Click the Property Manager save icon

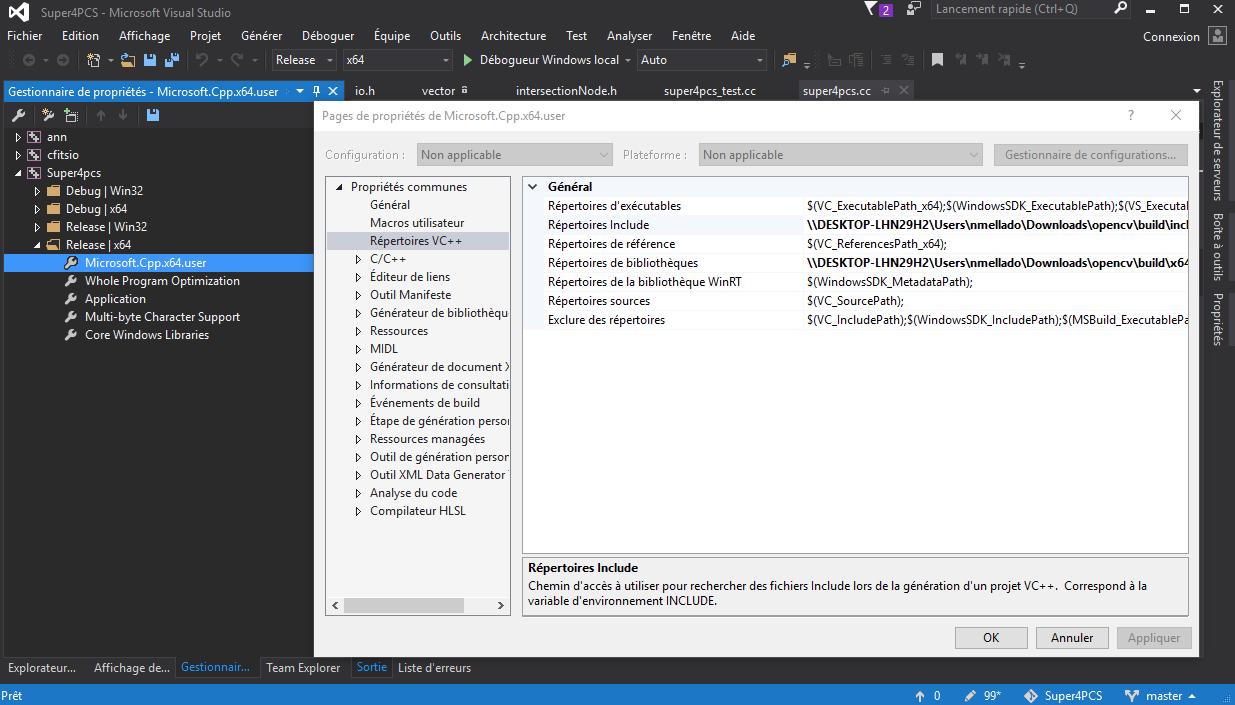coord(153,115)
